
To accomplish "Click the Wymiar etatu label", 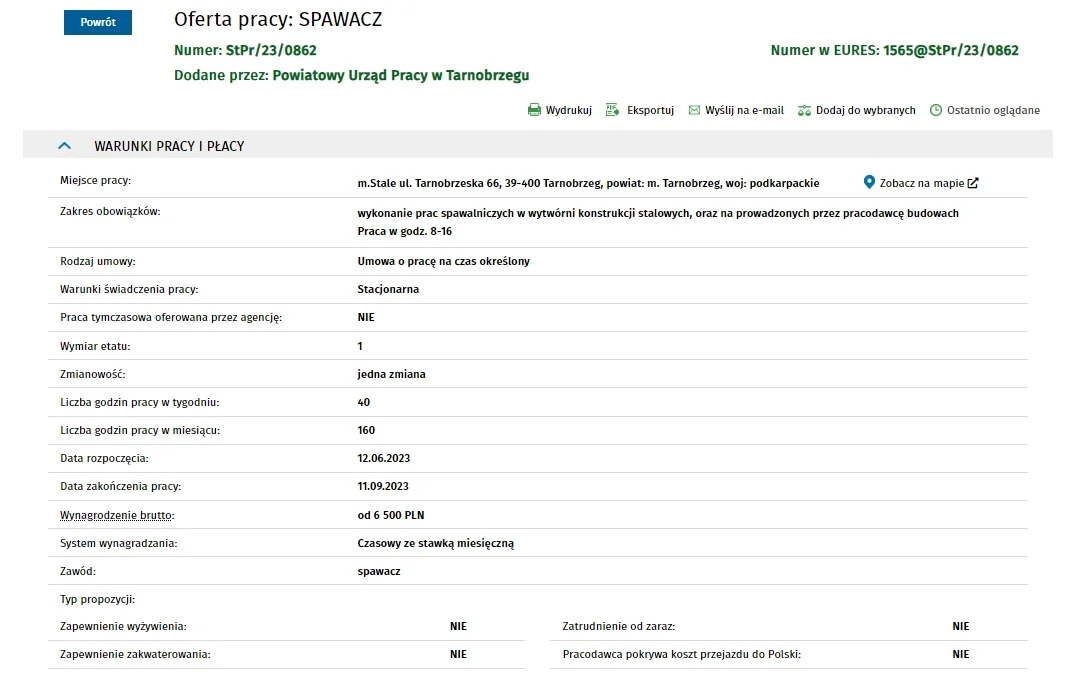I will [x=95, y=346].
